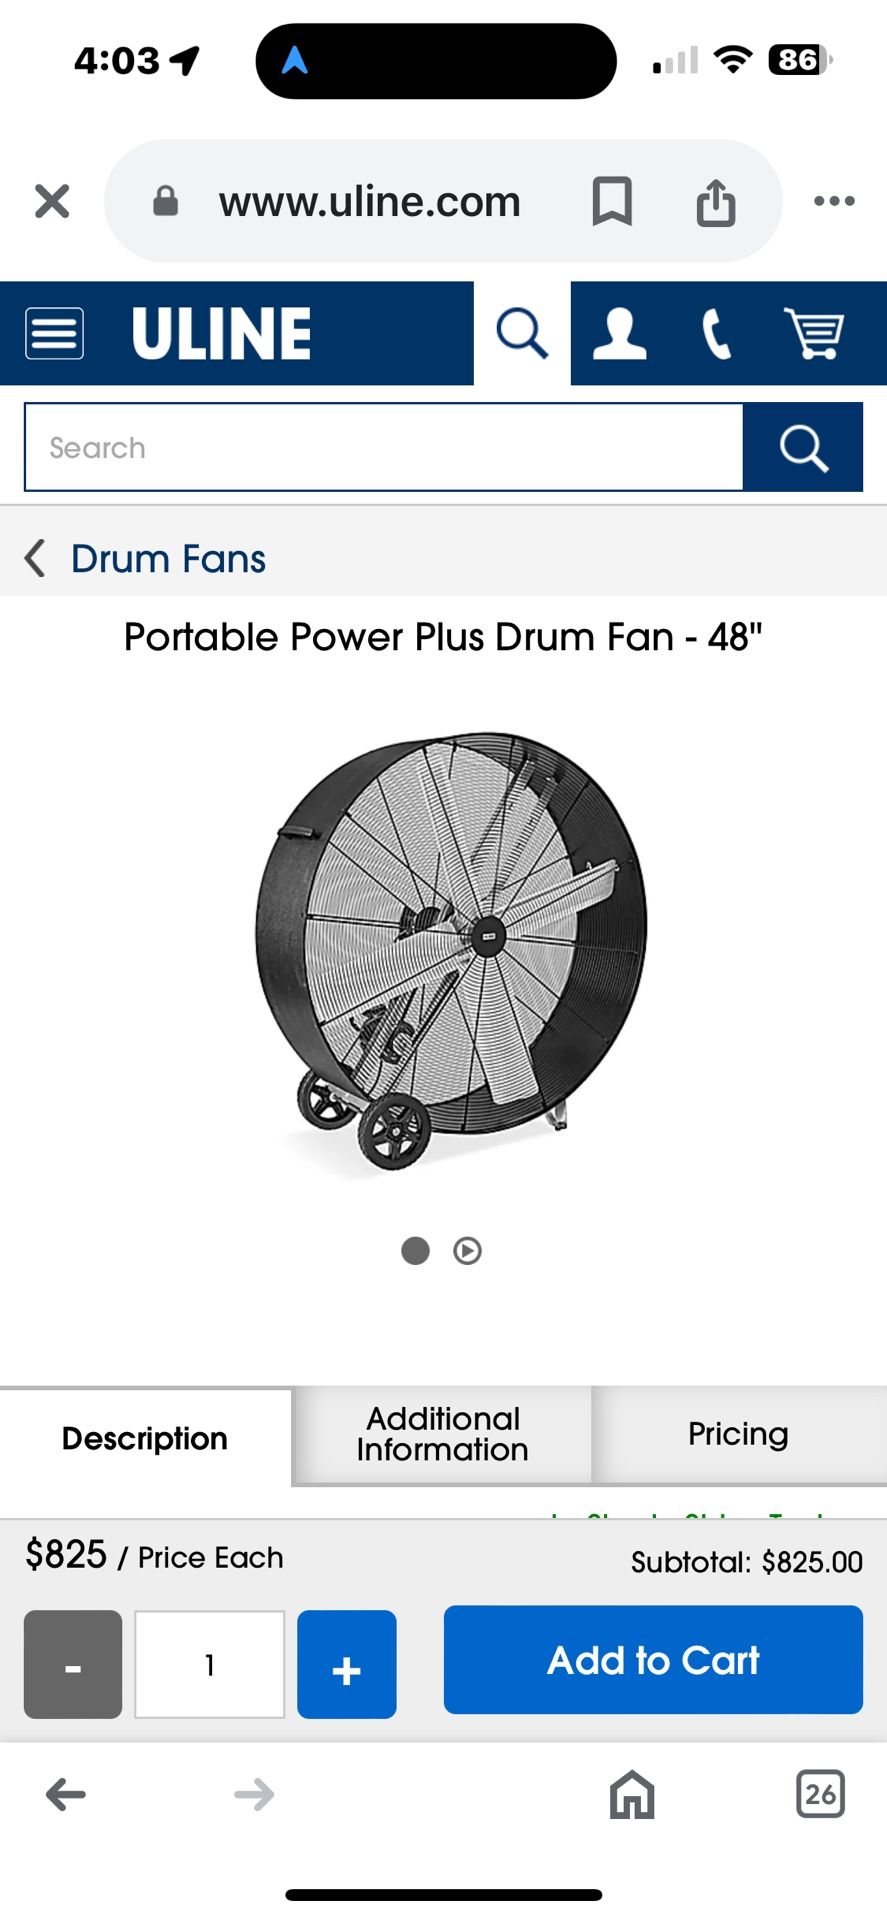Open the shopping cart icon

coord(814,333)
